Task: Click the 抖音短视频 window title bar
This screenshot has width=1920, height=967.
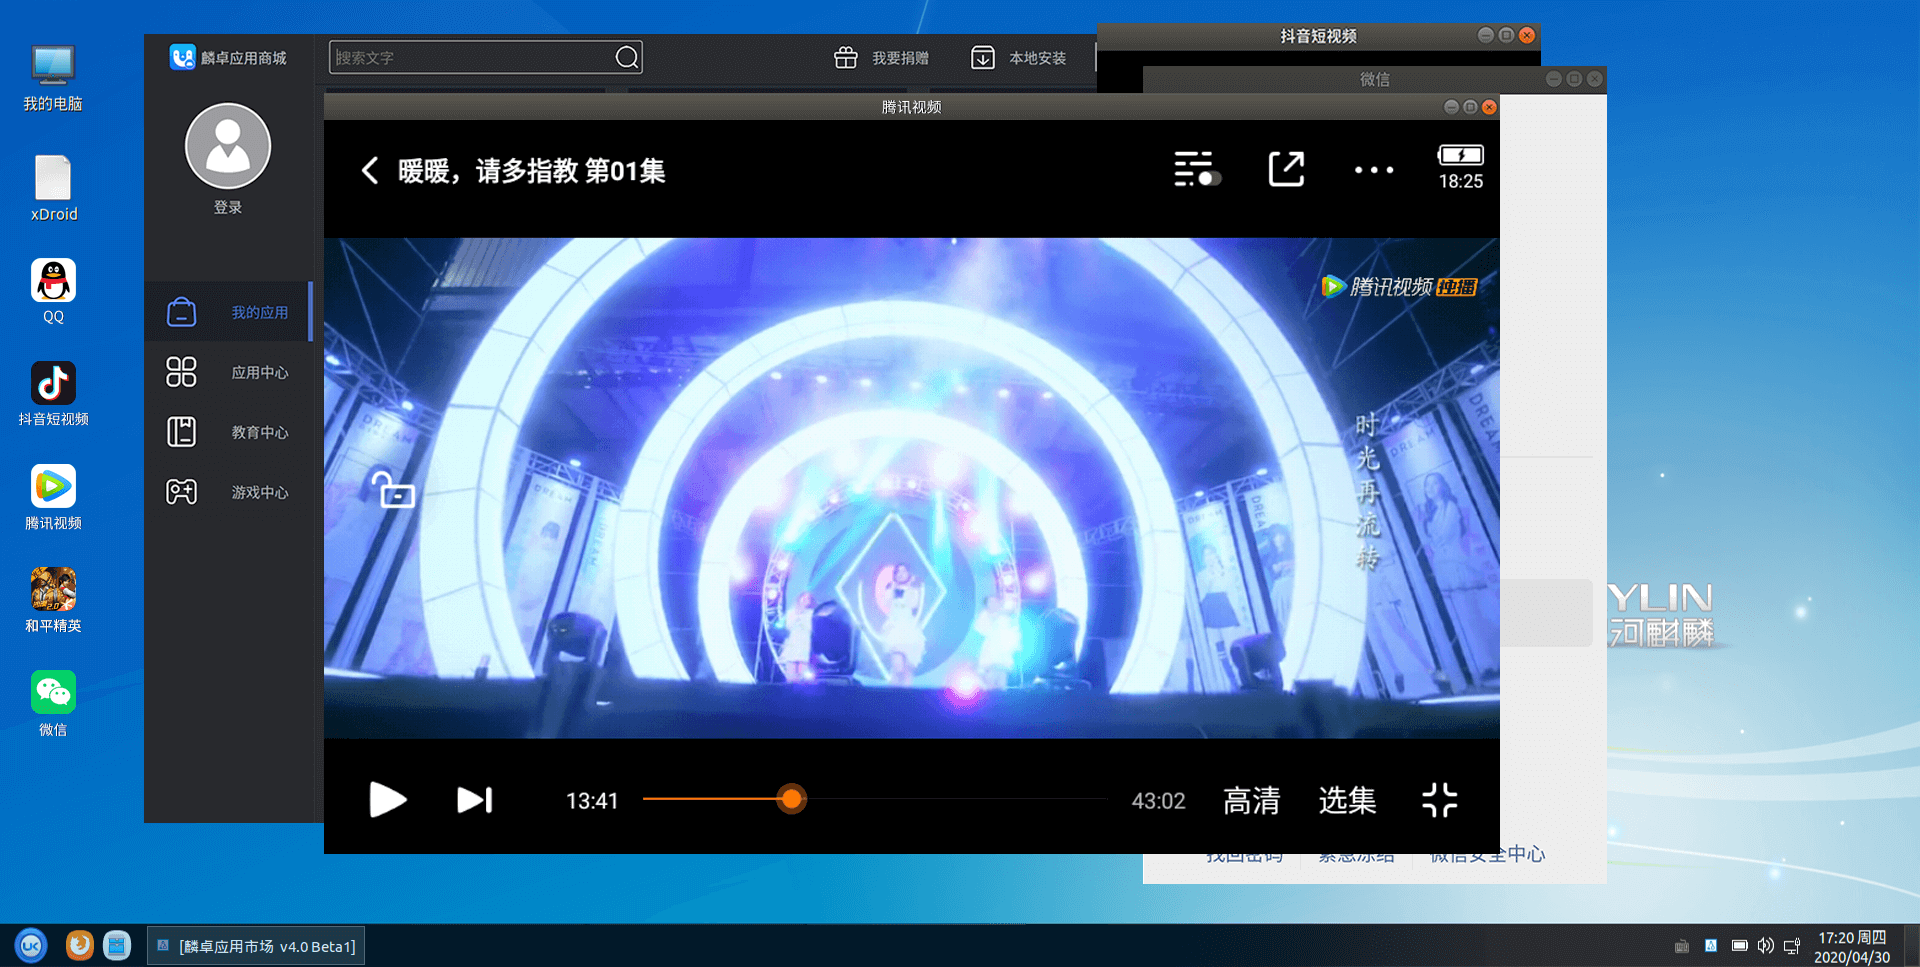Action: coord(1318,36)
